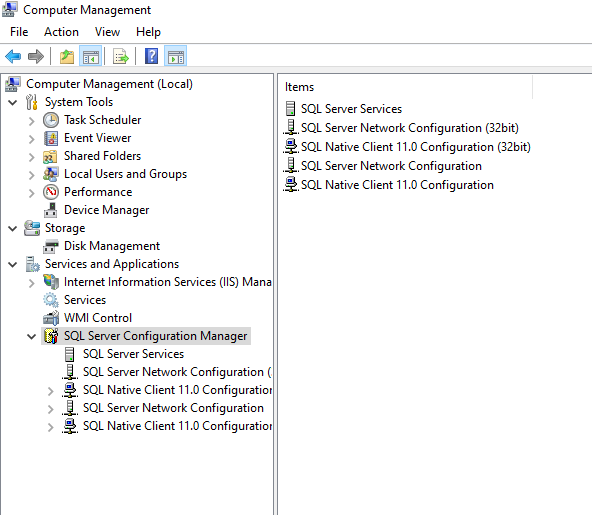Select Disk Management in the tree
The width and height of the screenshot is (592, 515).
pyautogui.click(x=112, y=246)
